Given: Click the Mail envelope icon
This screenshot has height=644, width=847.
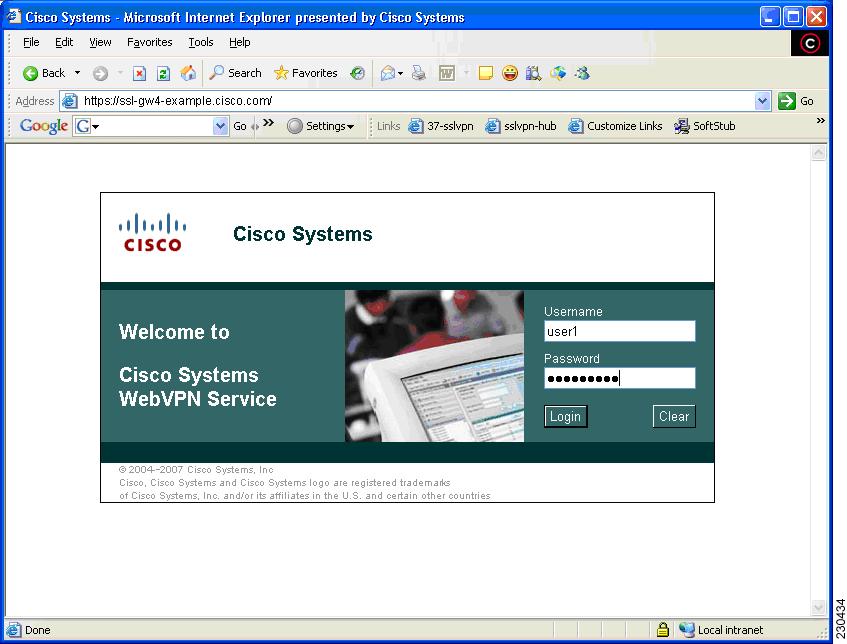Looking at the screenshot, I should coord(387,73).
